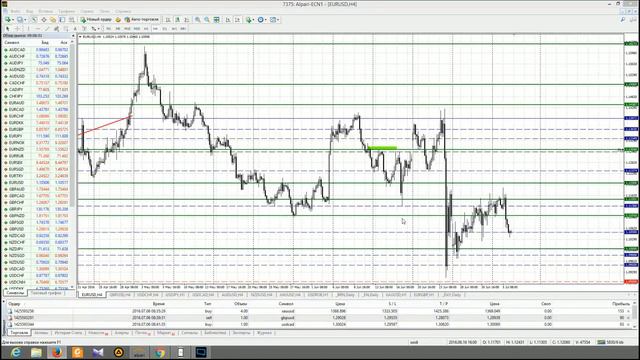This screenshot has height=360, width=640.
Task: Select H4 timeframe
Action: coord(155,29)
